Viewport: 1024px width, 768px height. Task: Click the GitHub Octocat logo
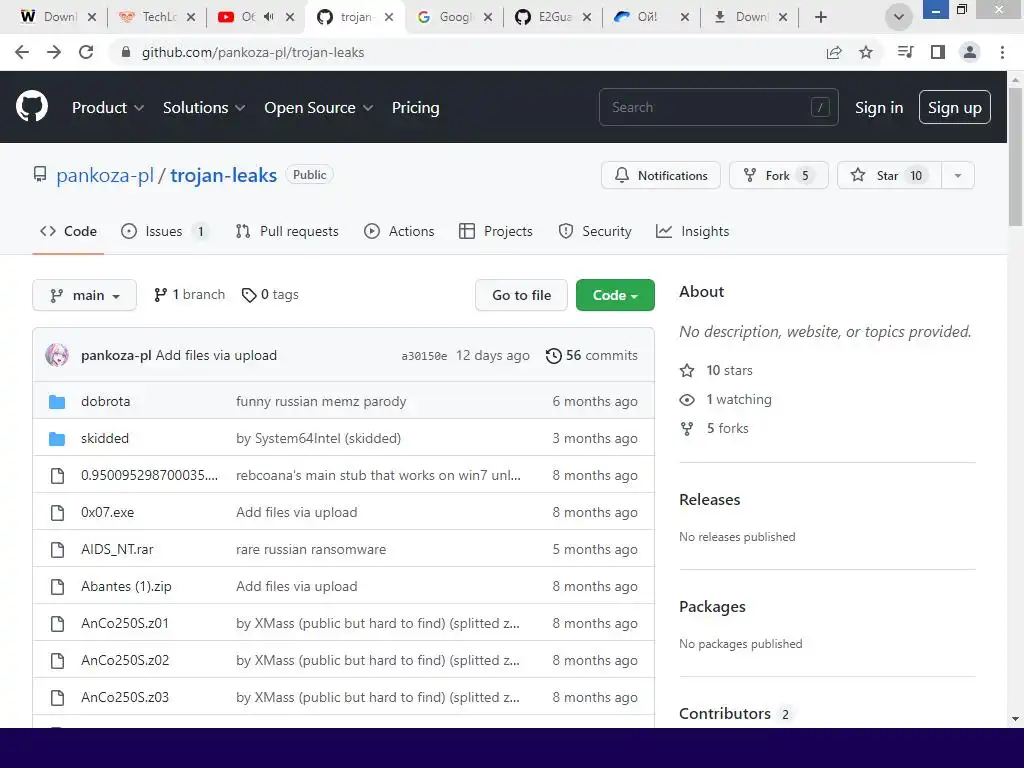32,107
